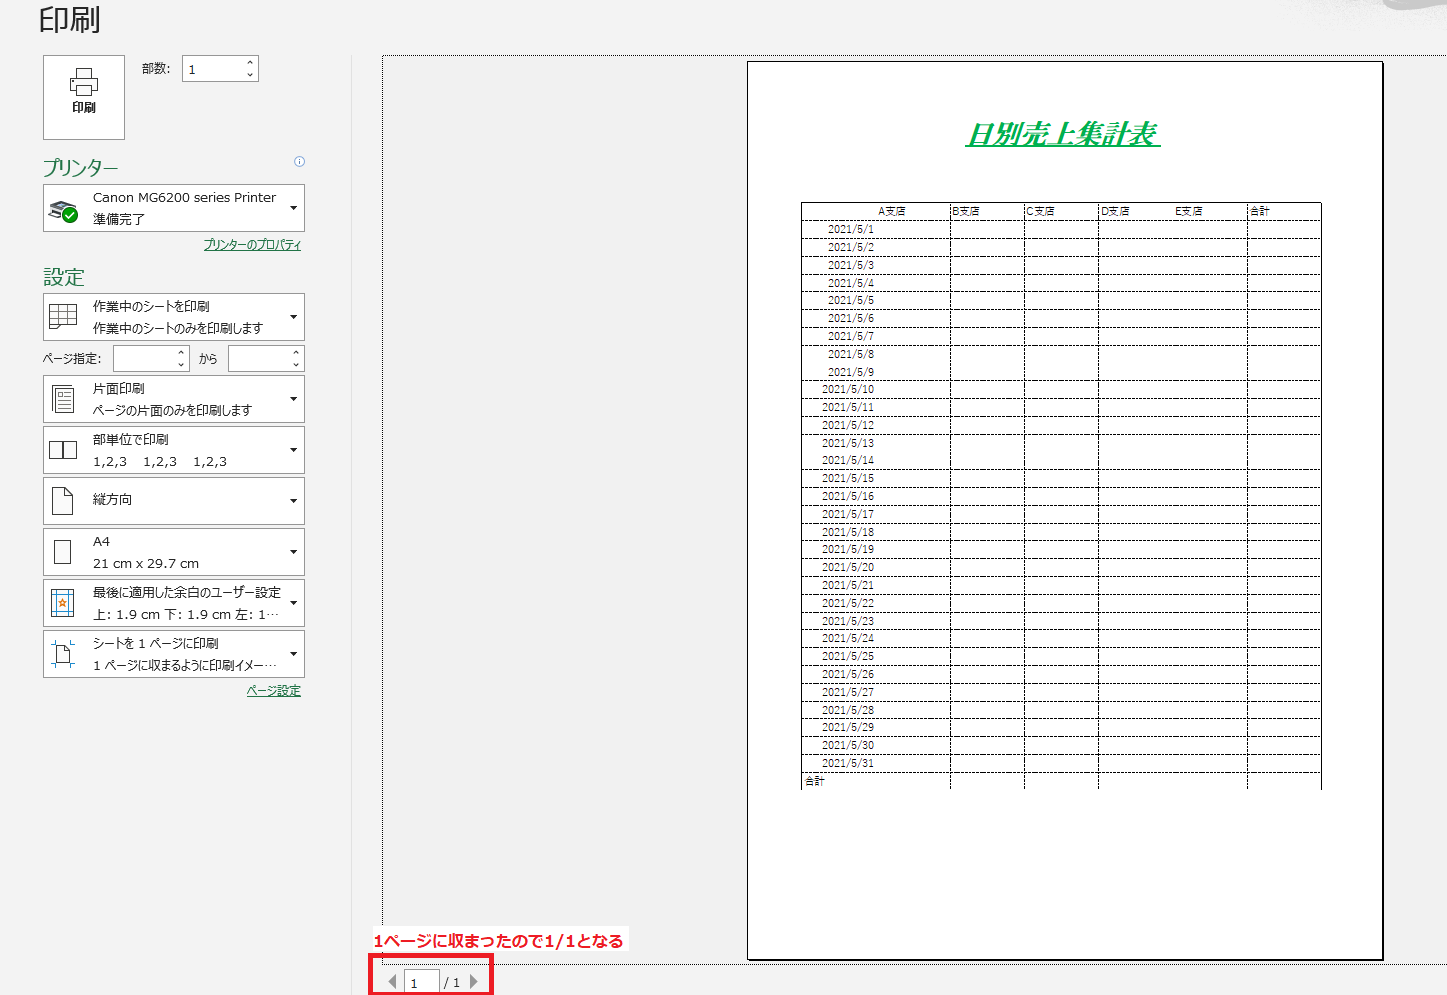1447x995 pixels.
Task: Go to the next preview page
Action: pyautogui.click(x=474, y=982)
